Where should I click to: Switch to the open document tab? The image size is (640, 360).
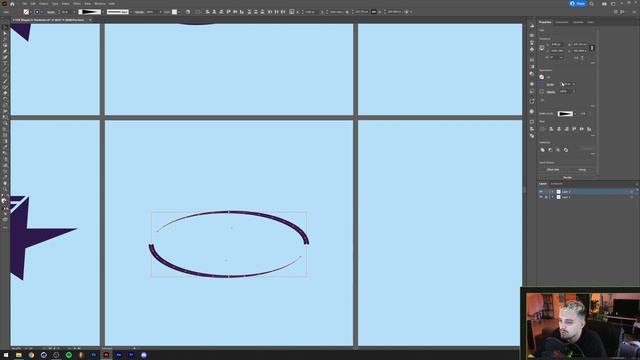point(49,20)
